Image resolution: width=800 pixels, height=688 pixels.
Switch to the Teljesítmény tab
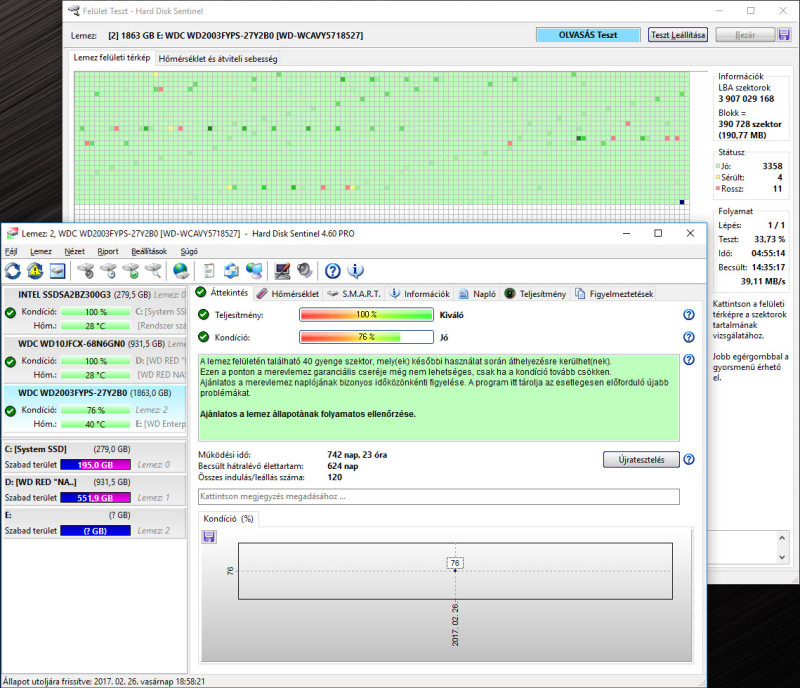click(536, 294)
